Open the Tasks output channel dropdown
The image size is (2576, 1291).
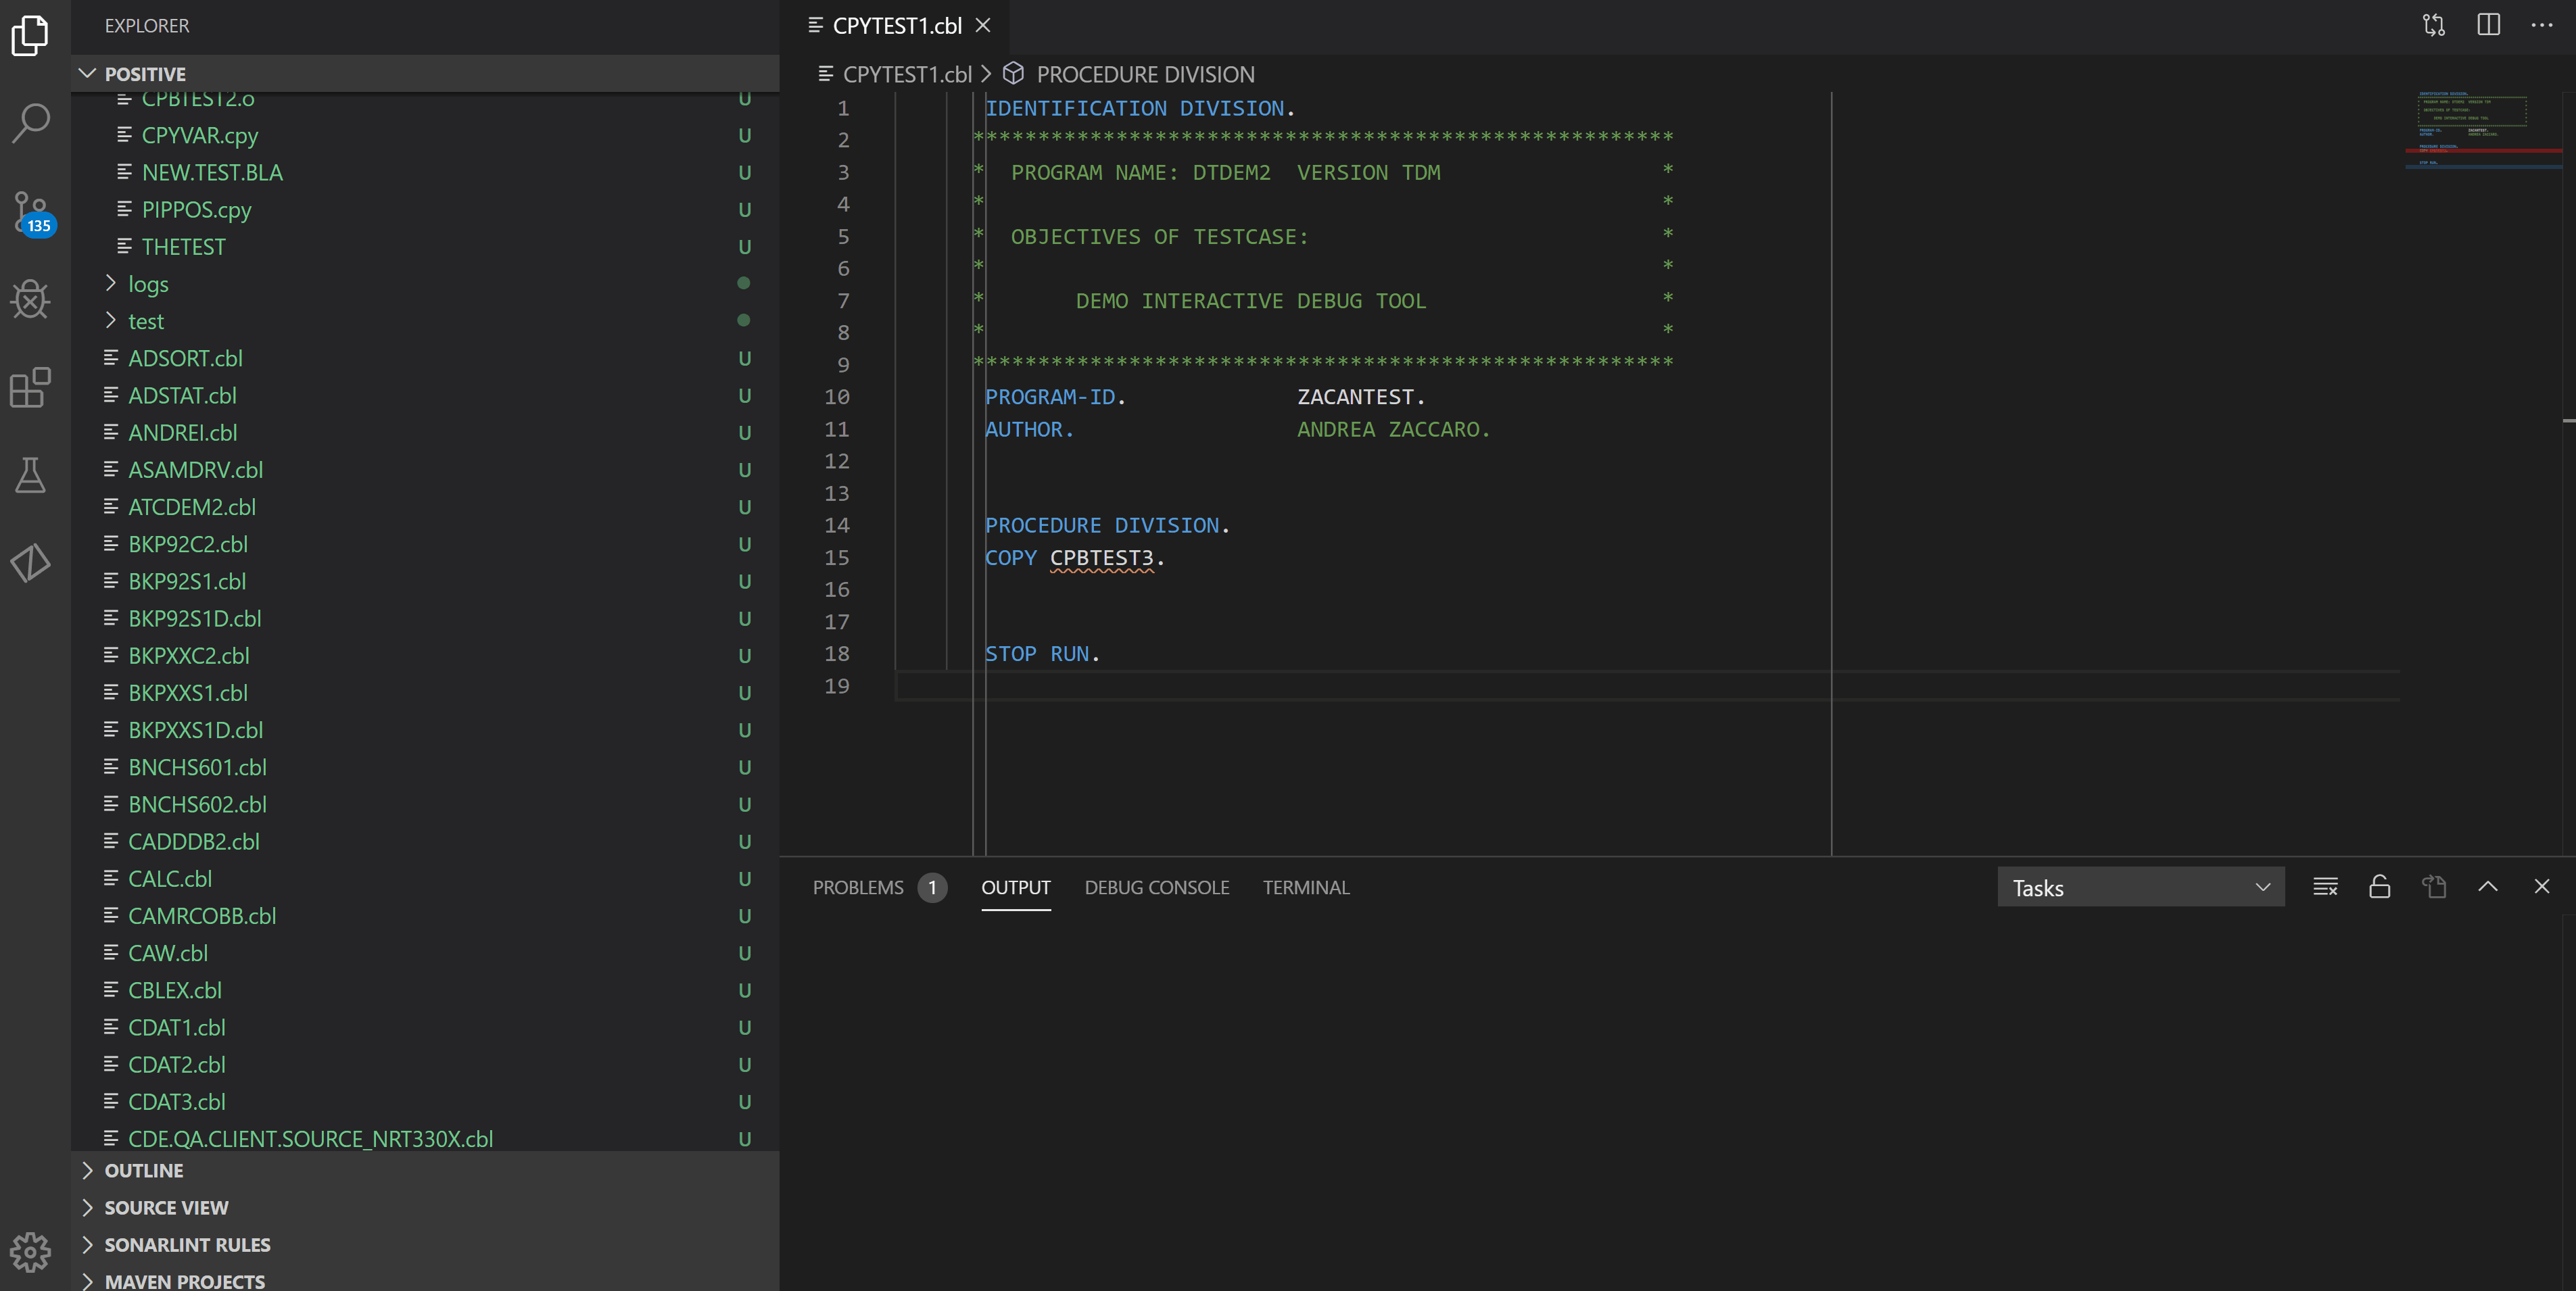click(x=2140, y=887)
